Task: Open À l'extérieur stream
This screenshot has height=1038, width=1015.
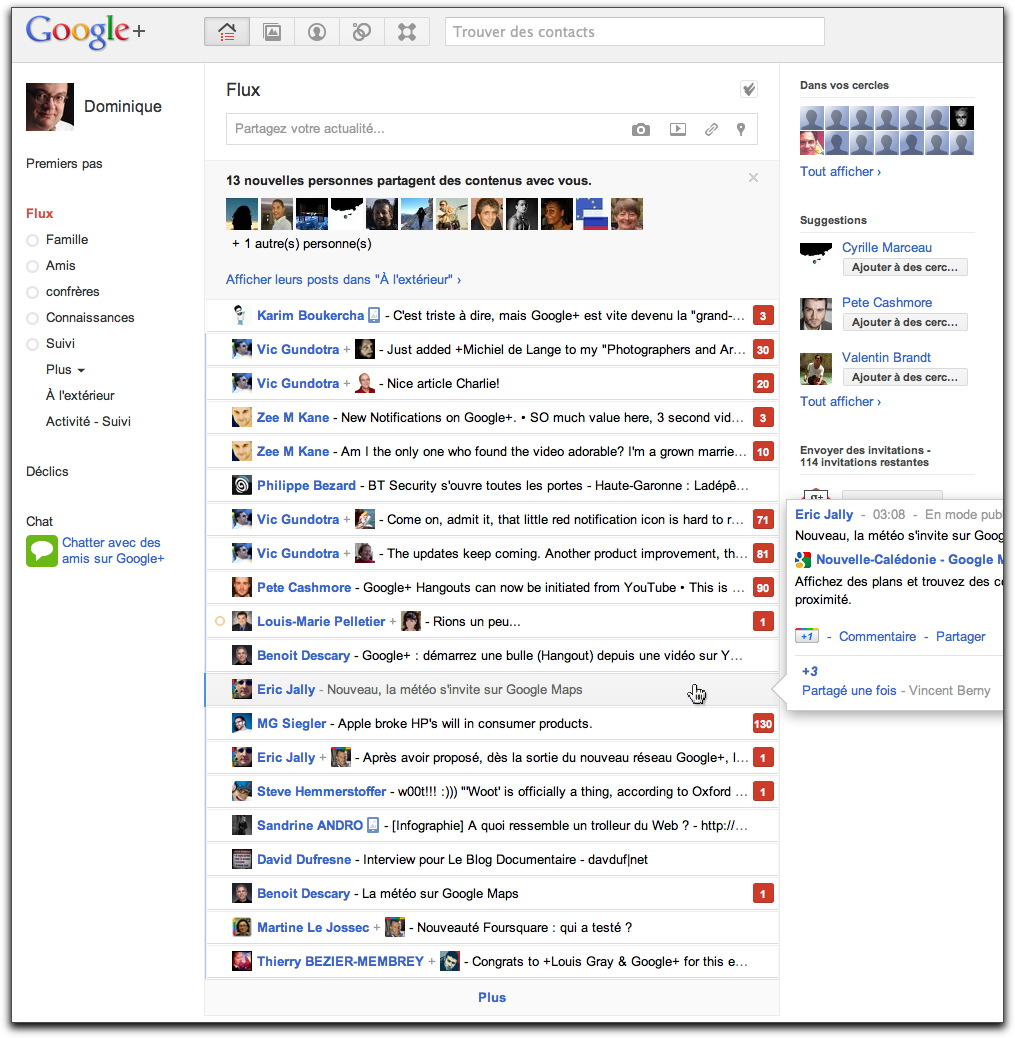Action: coord(80,395)
